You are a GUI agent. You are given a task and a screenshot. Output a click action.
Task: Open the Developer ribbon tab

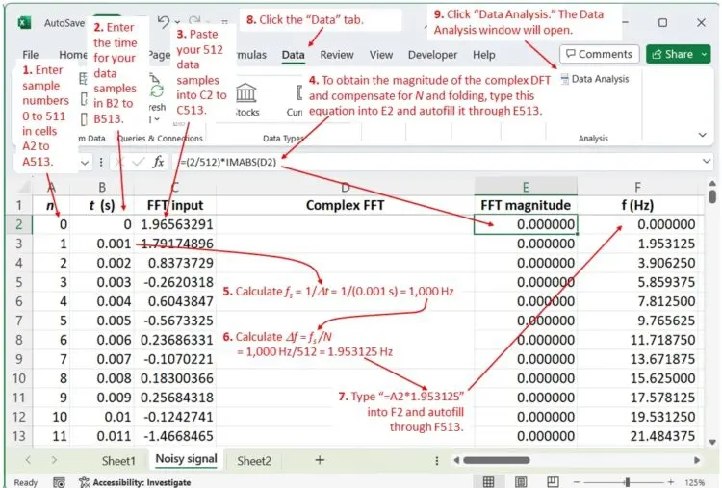pyautogui.click(x=432, y=55)
